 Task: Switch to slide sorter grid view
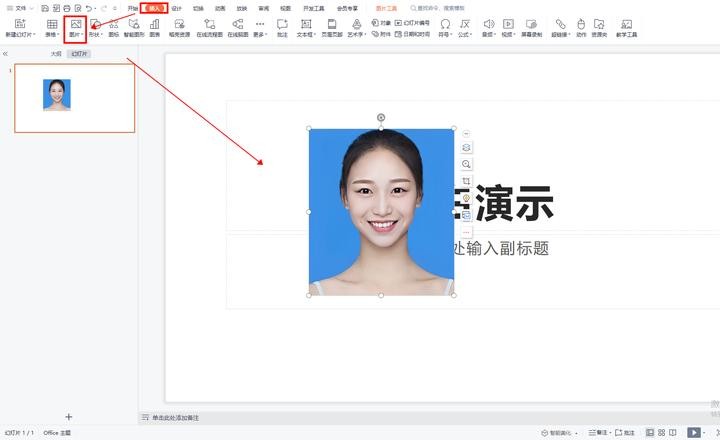661,433
